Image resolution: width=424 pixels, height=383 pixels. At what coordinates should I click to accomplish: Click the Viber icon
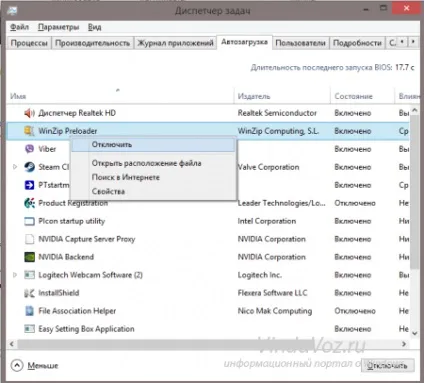(29, 149)
